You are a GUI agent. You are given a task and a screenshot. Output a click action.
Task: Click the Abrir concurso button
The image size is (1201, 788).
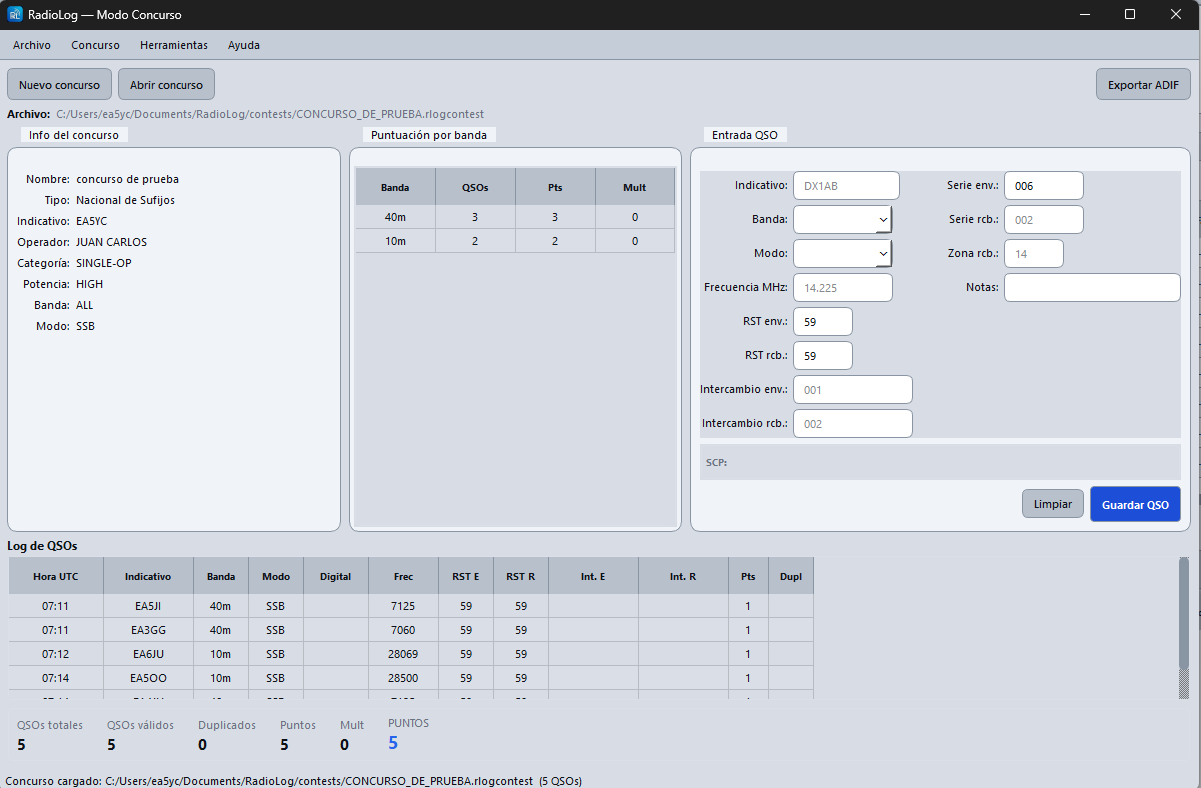point(166,85)
